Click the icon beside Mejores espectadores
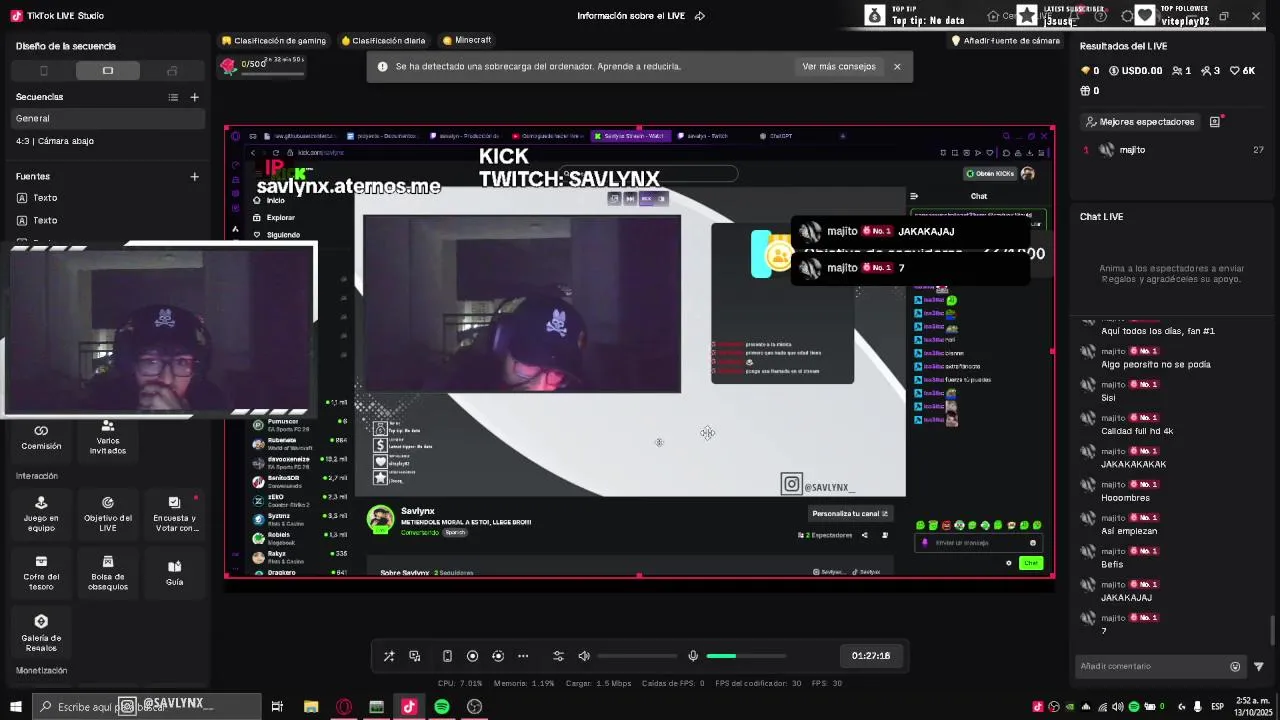The height and width of the screenshot is (720, 1280). tap(1215, 122)
